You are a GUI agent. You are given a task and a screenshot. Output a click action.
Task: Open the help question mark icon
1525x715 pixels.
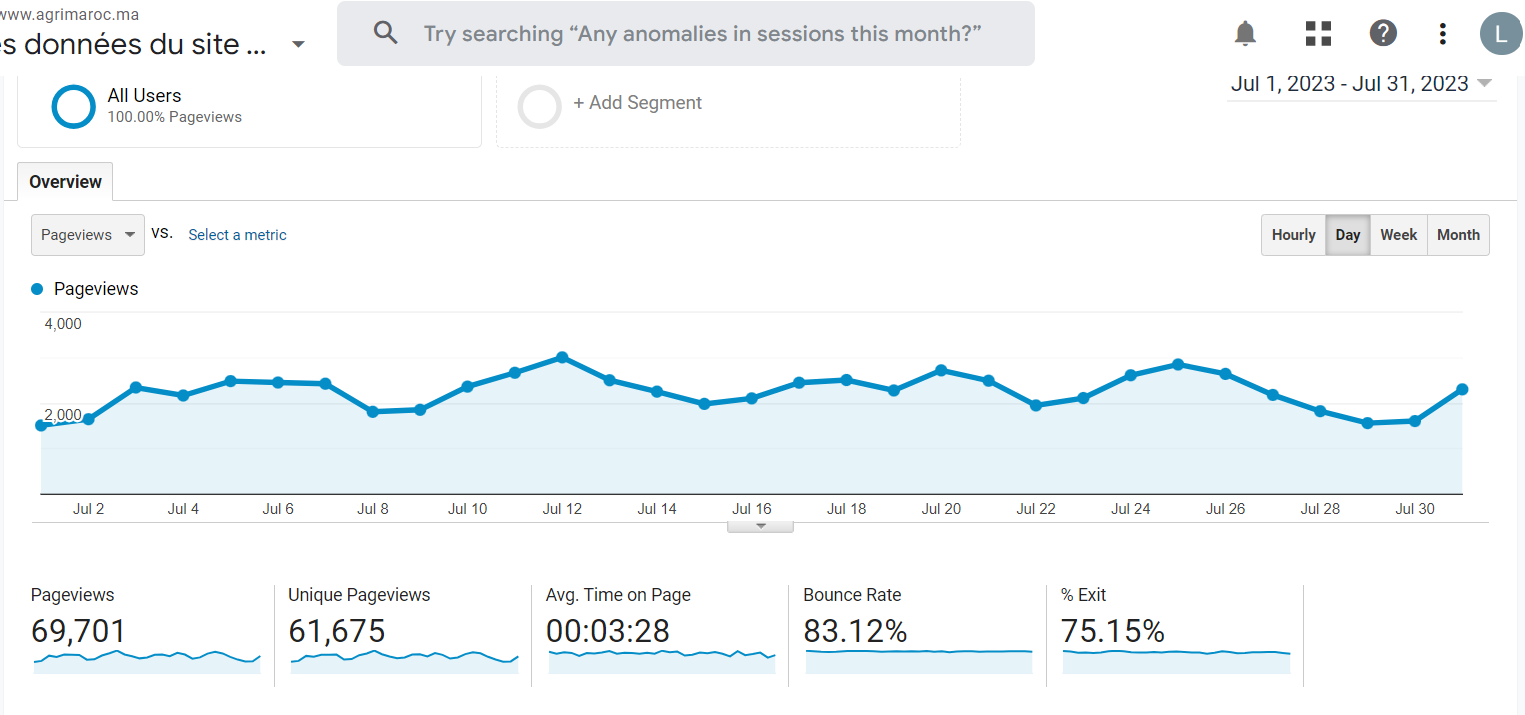(1383, 34)
